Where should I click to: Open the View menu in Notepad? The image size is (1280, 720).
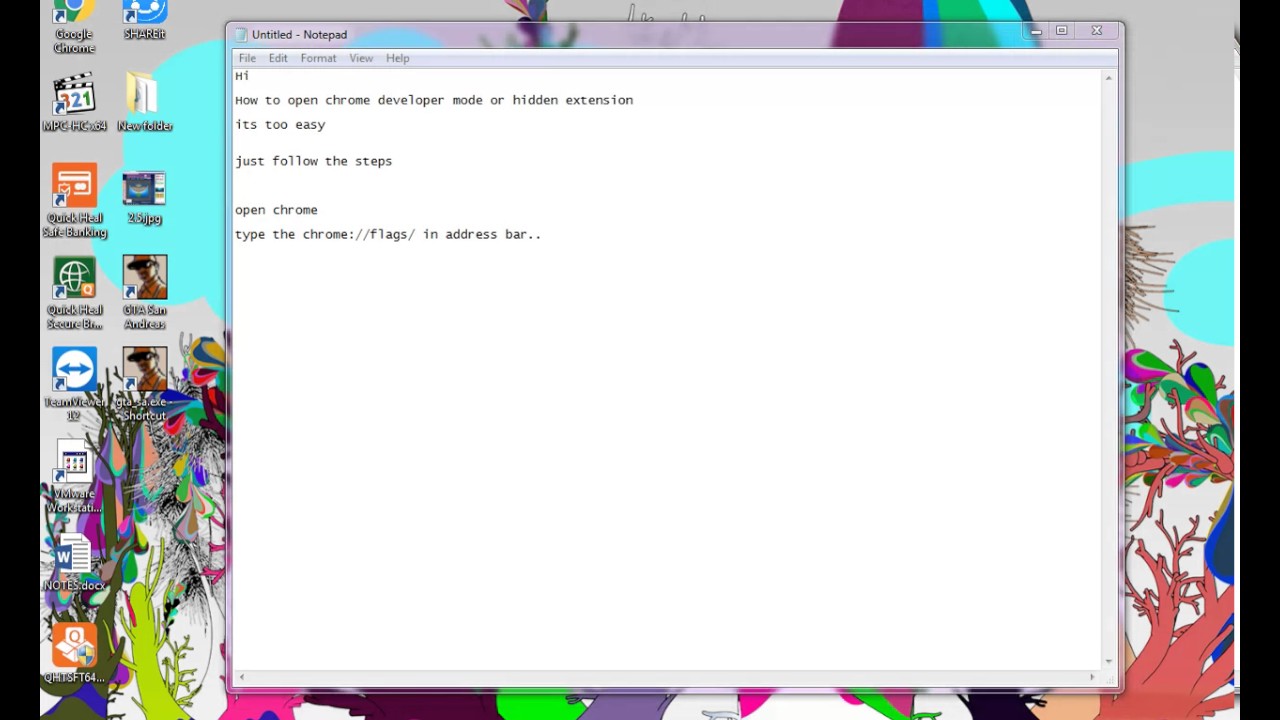pos(361,58)
